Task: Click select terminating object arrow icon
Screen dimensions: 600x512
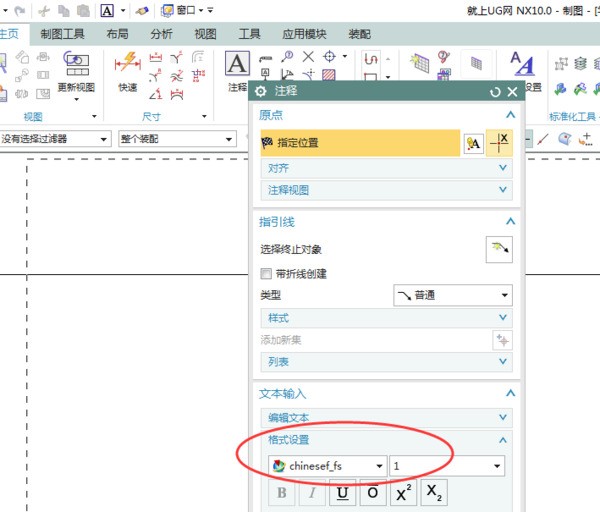Action: (x=498, y=250)
